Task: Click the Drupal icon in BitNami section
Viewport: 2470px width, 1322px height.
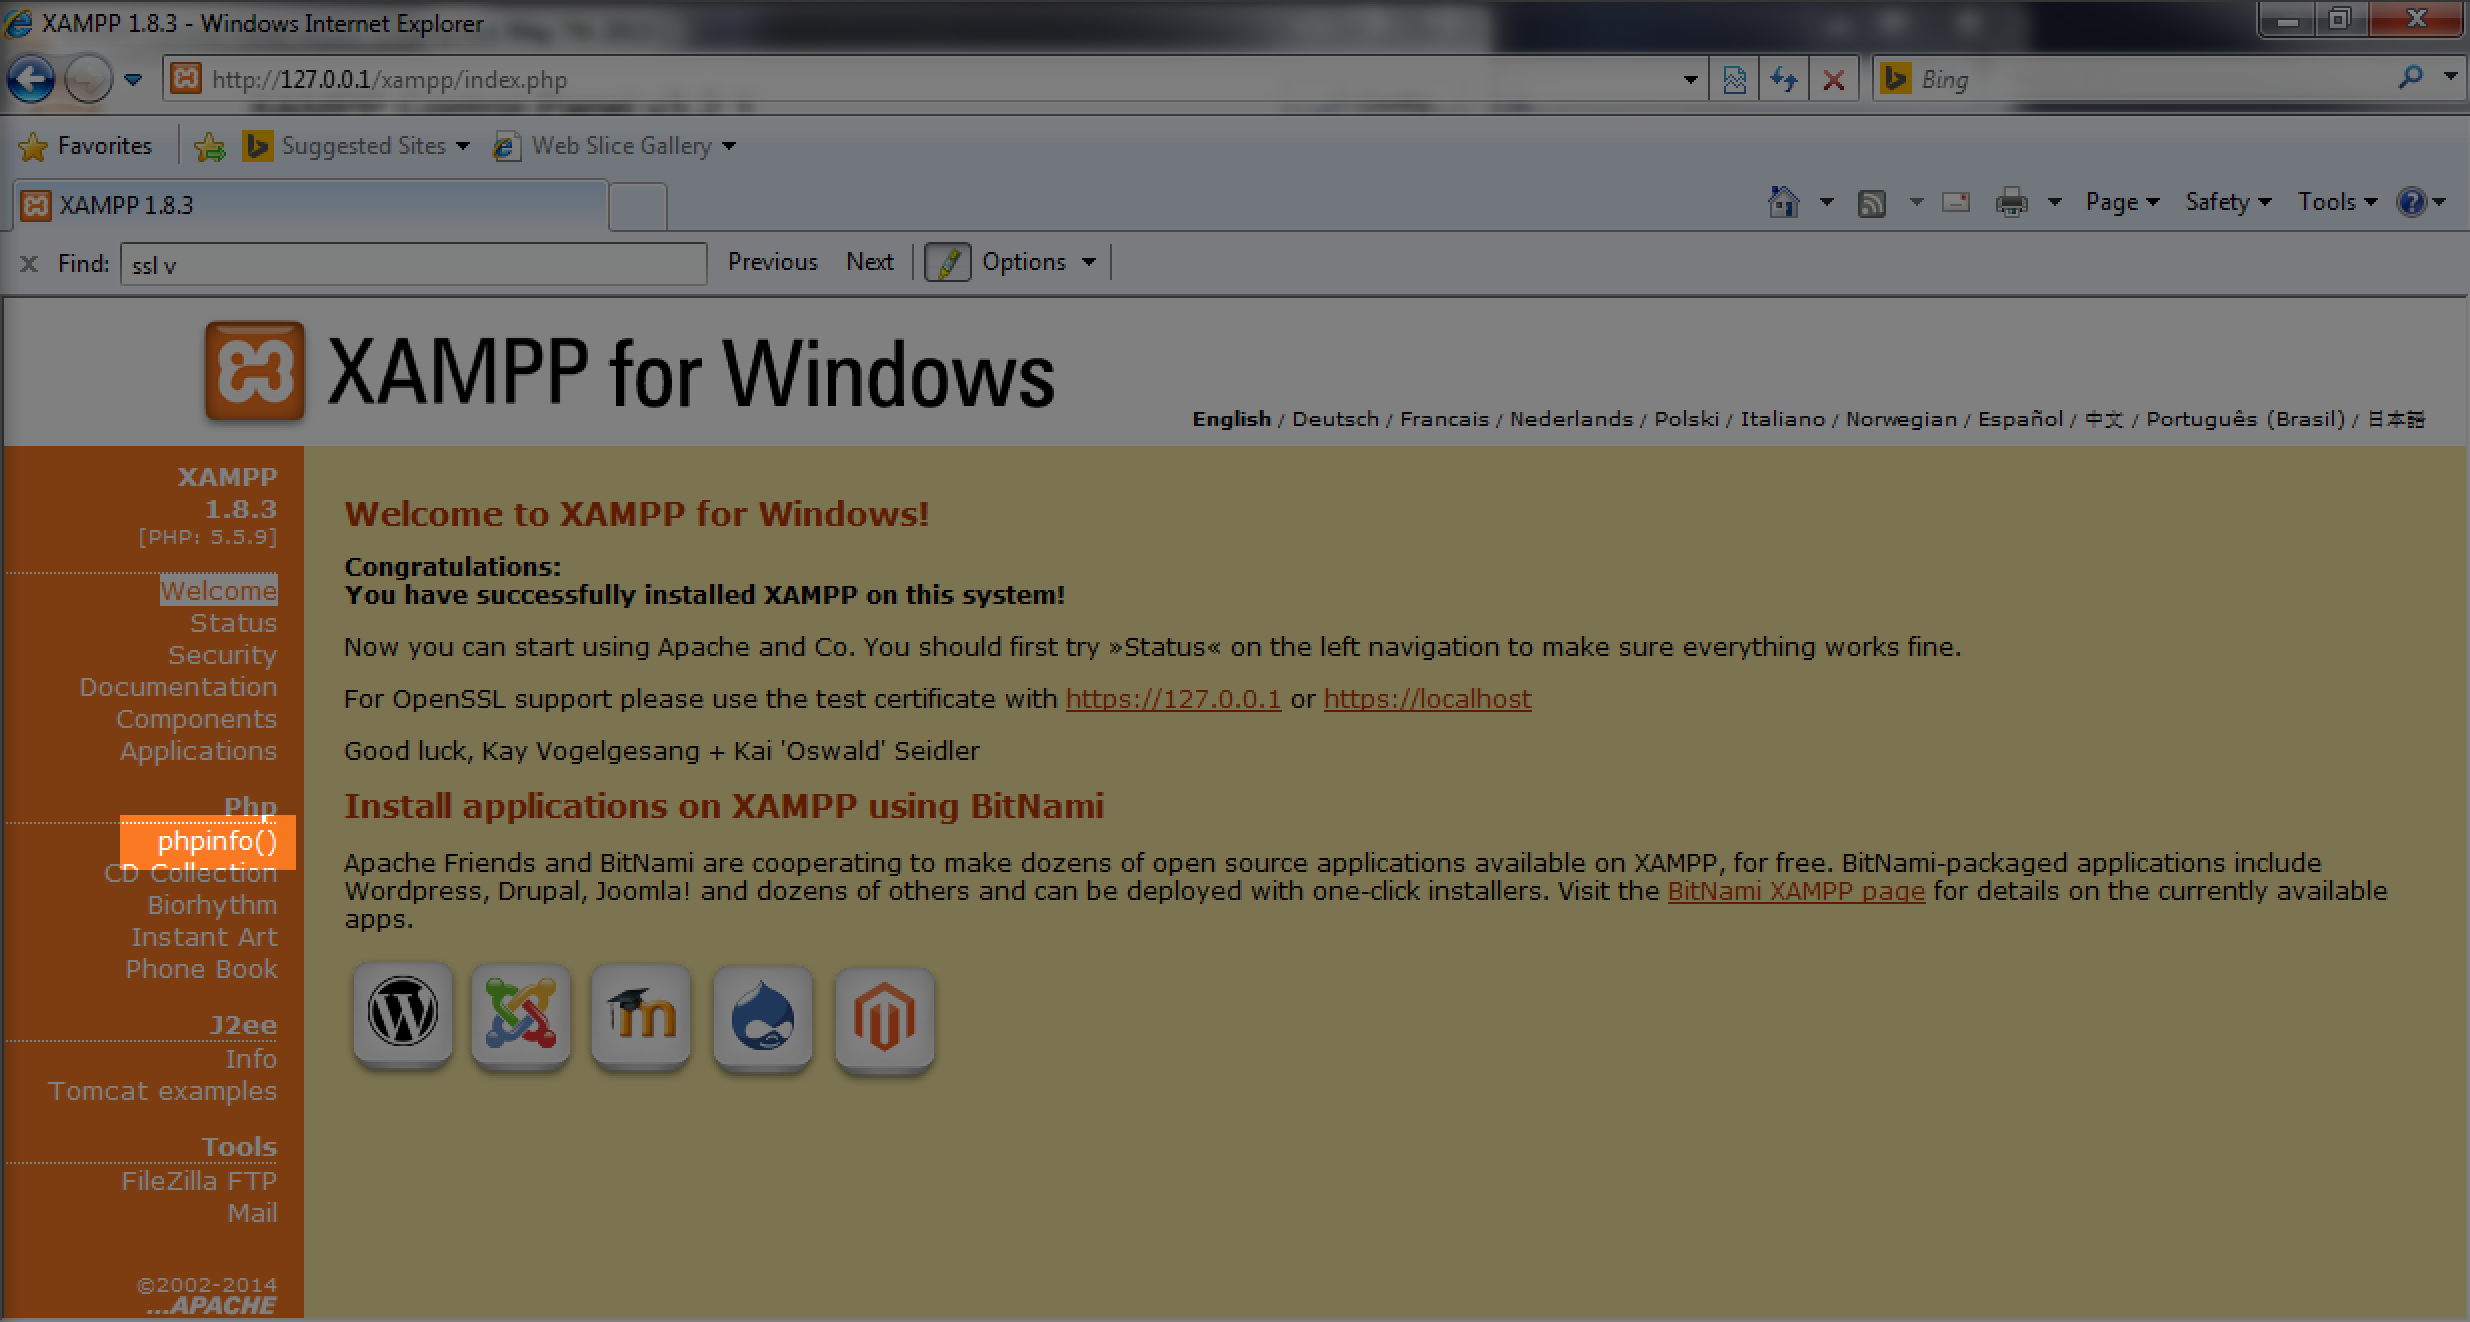Action: [x=760, y=1013]
